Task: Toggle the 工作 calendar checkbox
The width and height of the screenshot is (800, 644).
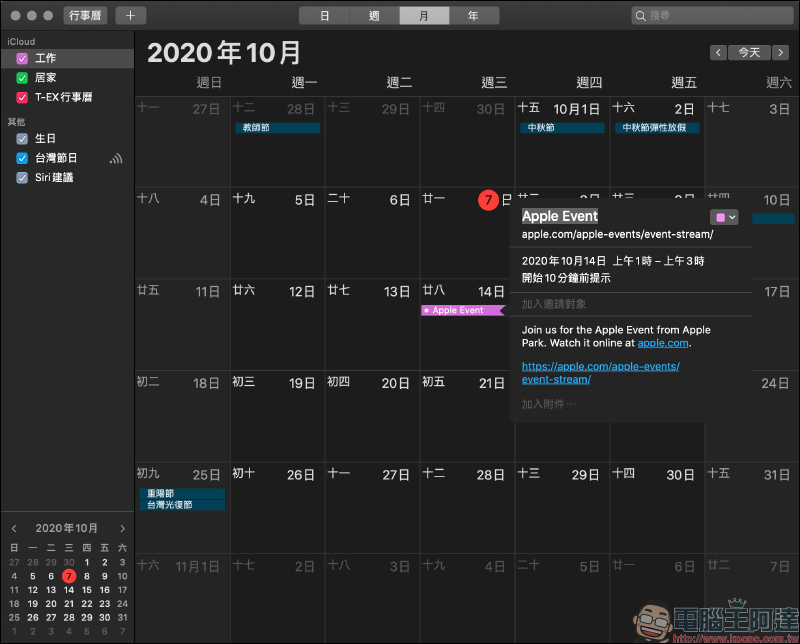Action: click(x=22, y=59)
